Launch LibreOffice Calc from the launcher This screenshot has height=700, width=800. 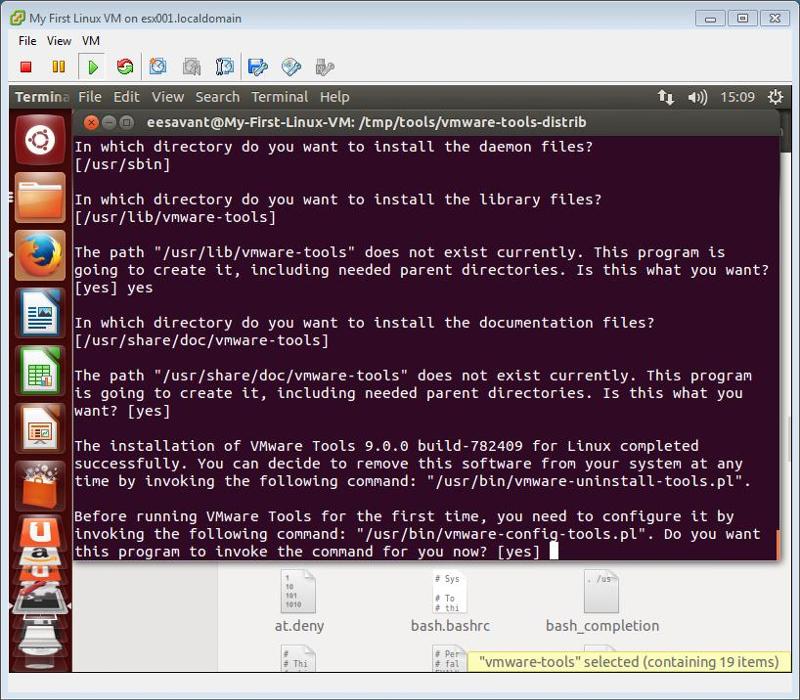40,370
